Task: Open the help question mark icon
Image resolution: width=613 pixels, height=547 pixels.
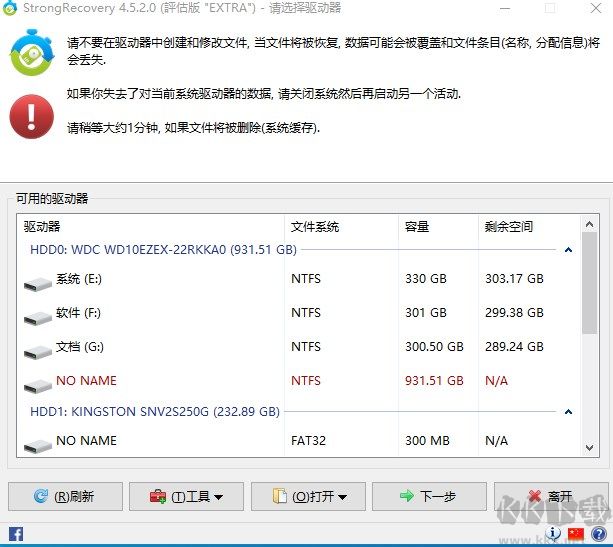Action: tap(599, 534)
